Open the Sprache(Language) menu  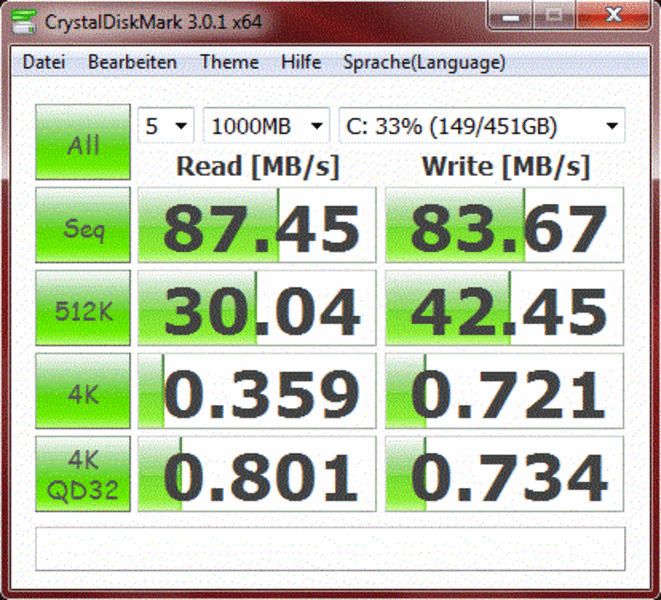pyautogui.click(x=424, y=62)
